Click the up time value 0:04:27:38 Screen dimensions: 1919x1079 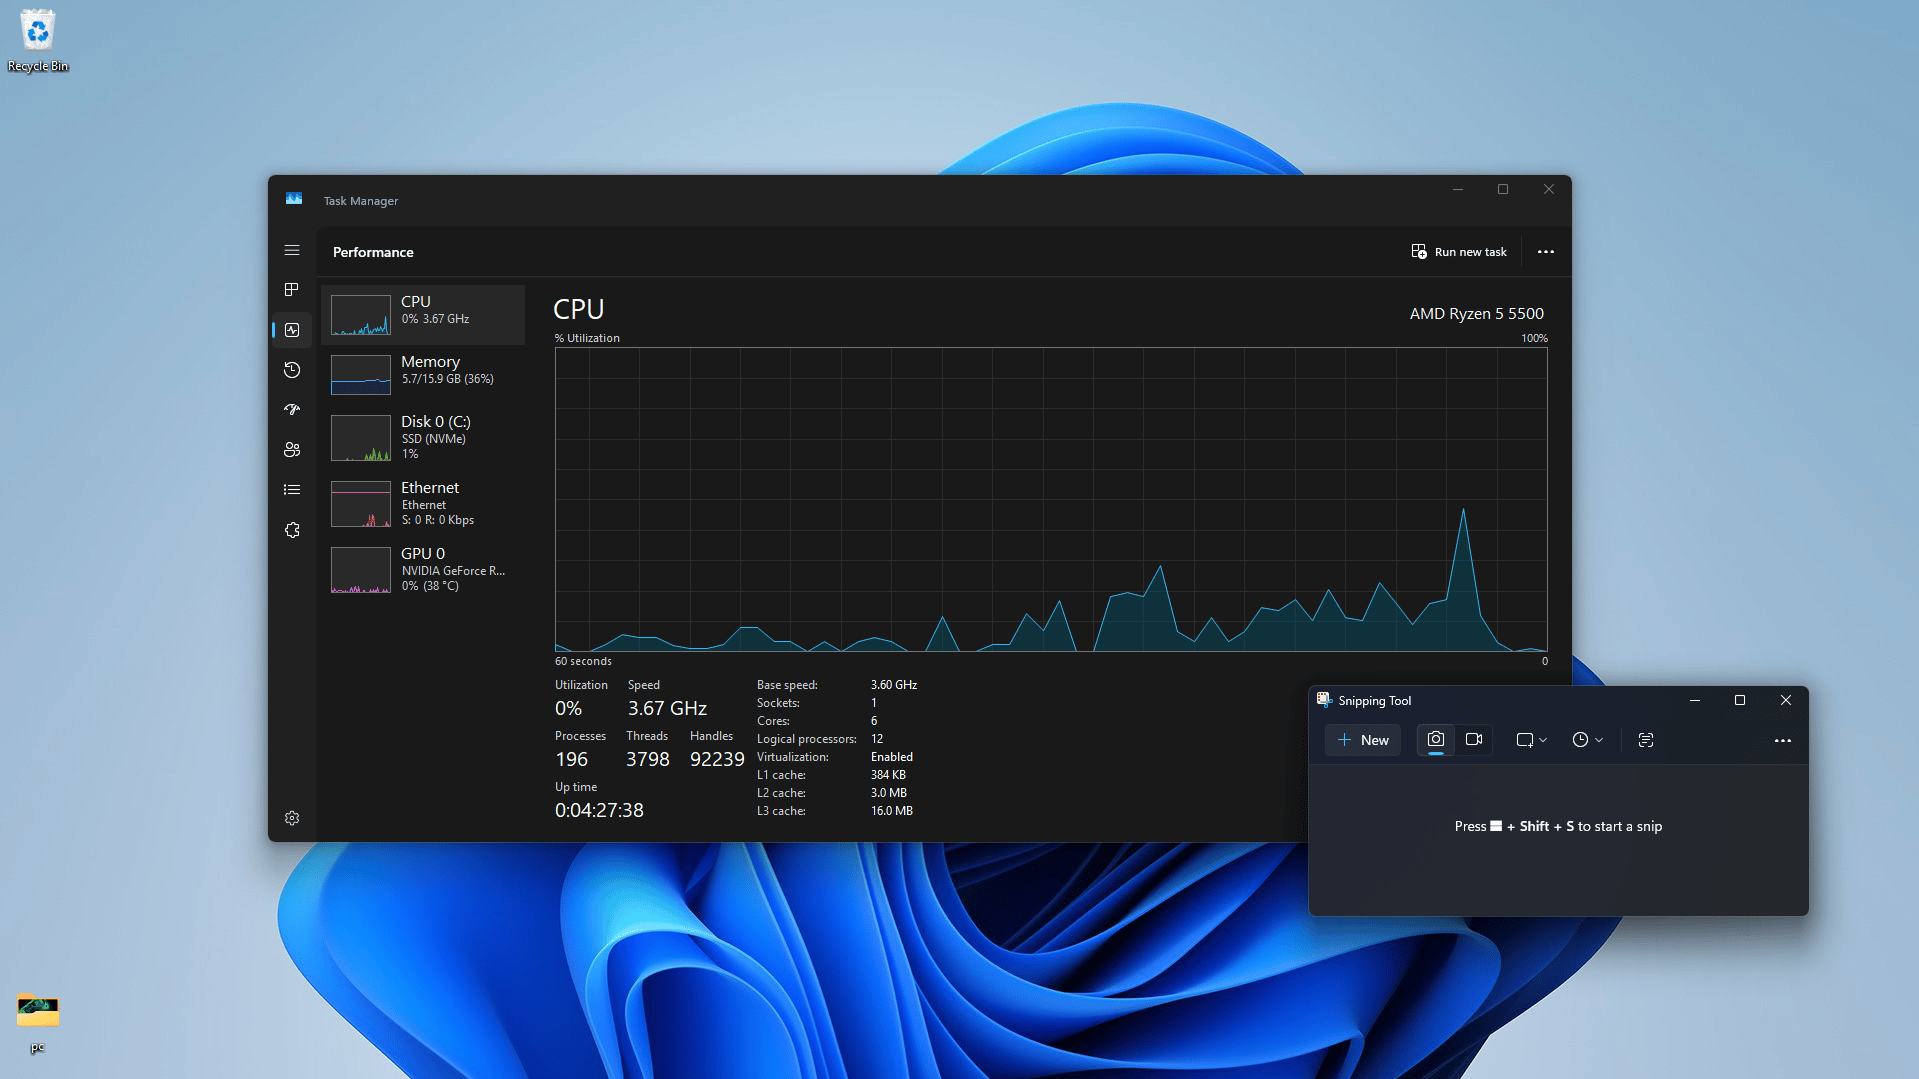tap(599, 810)
